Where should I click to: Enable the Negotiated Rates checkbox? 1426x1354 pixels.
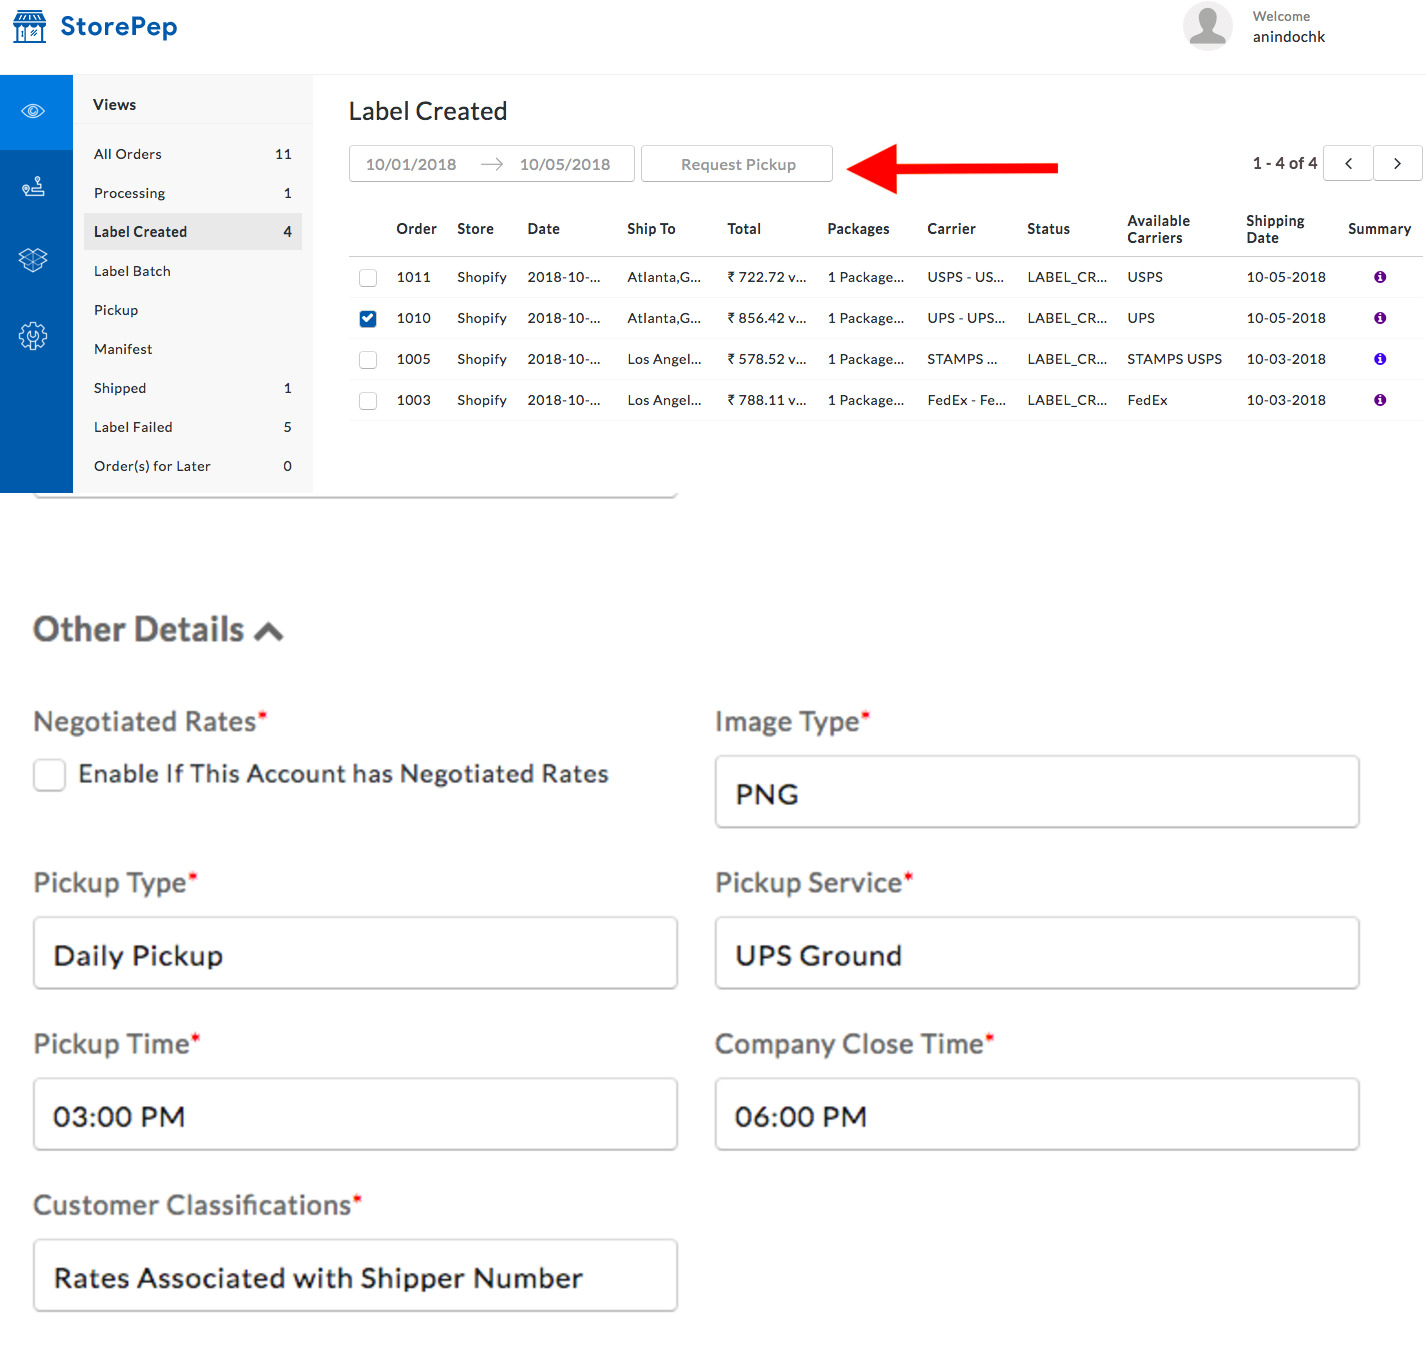point(49,775)
